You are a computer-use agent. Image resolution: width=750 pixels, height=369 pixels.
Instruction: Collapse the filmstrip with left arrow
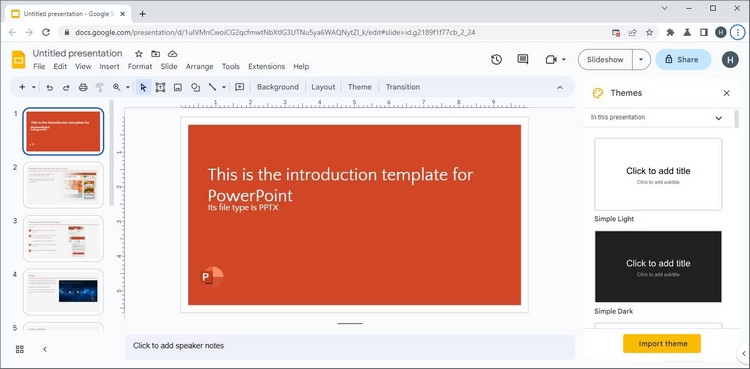click(45, 349)
